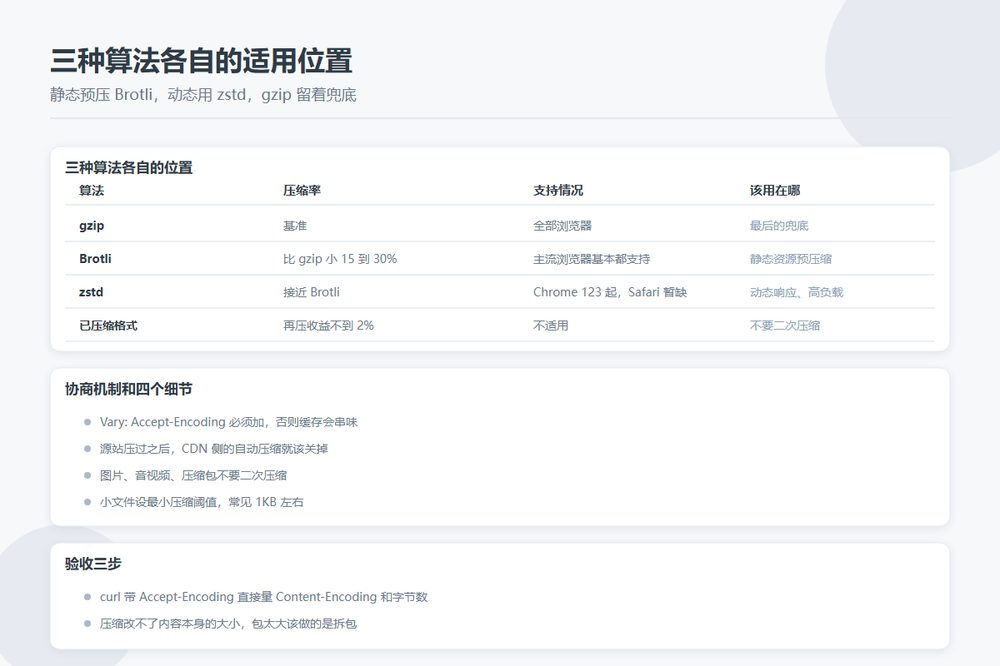Click the 不要二次压缩 table cell
1000x666 pixels.
785,325
